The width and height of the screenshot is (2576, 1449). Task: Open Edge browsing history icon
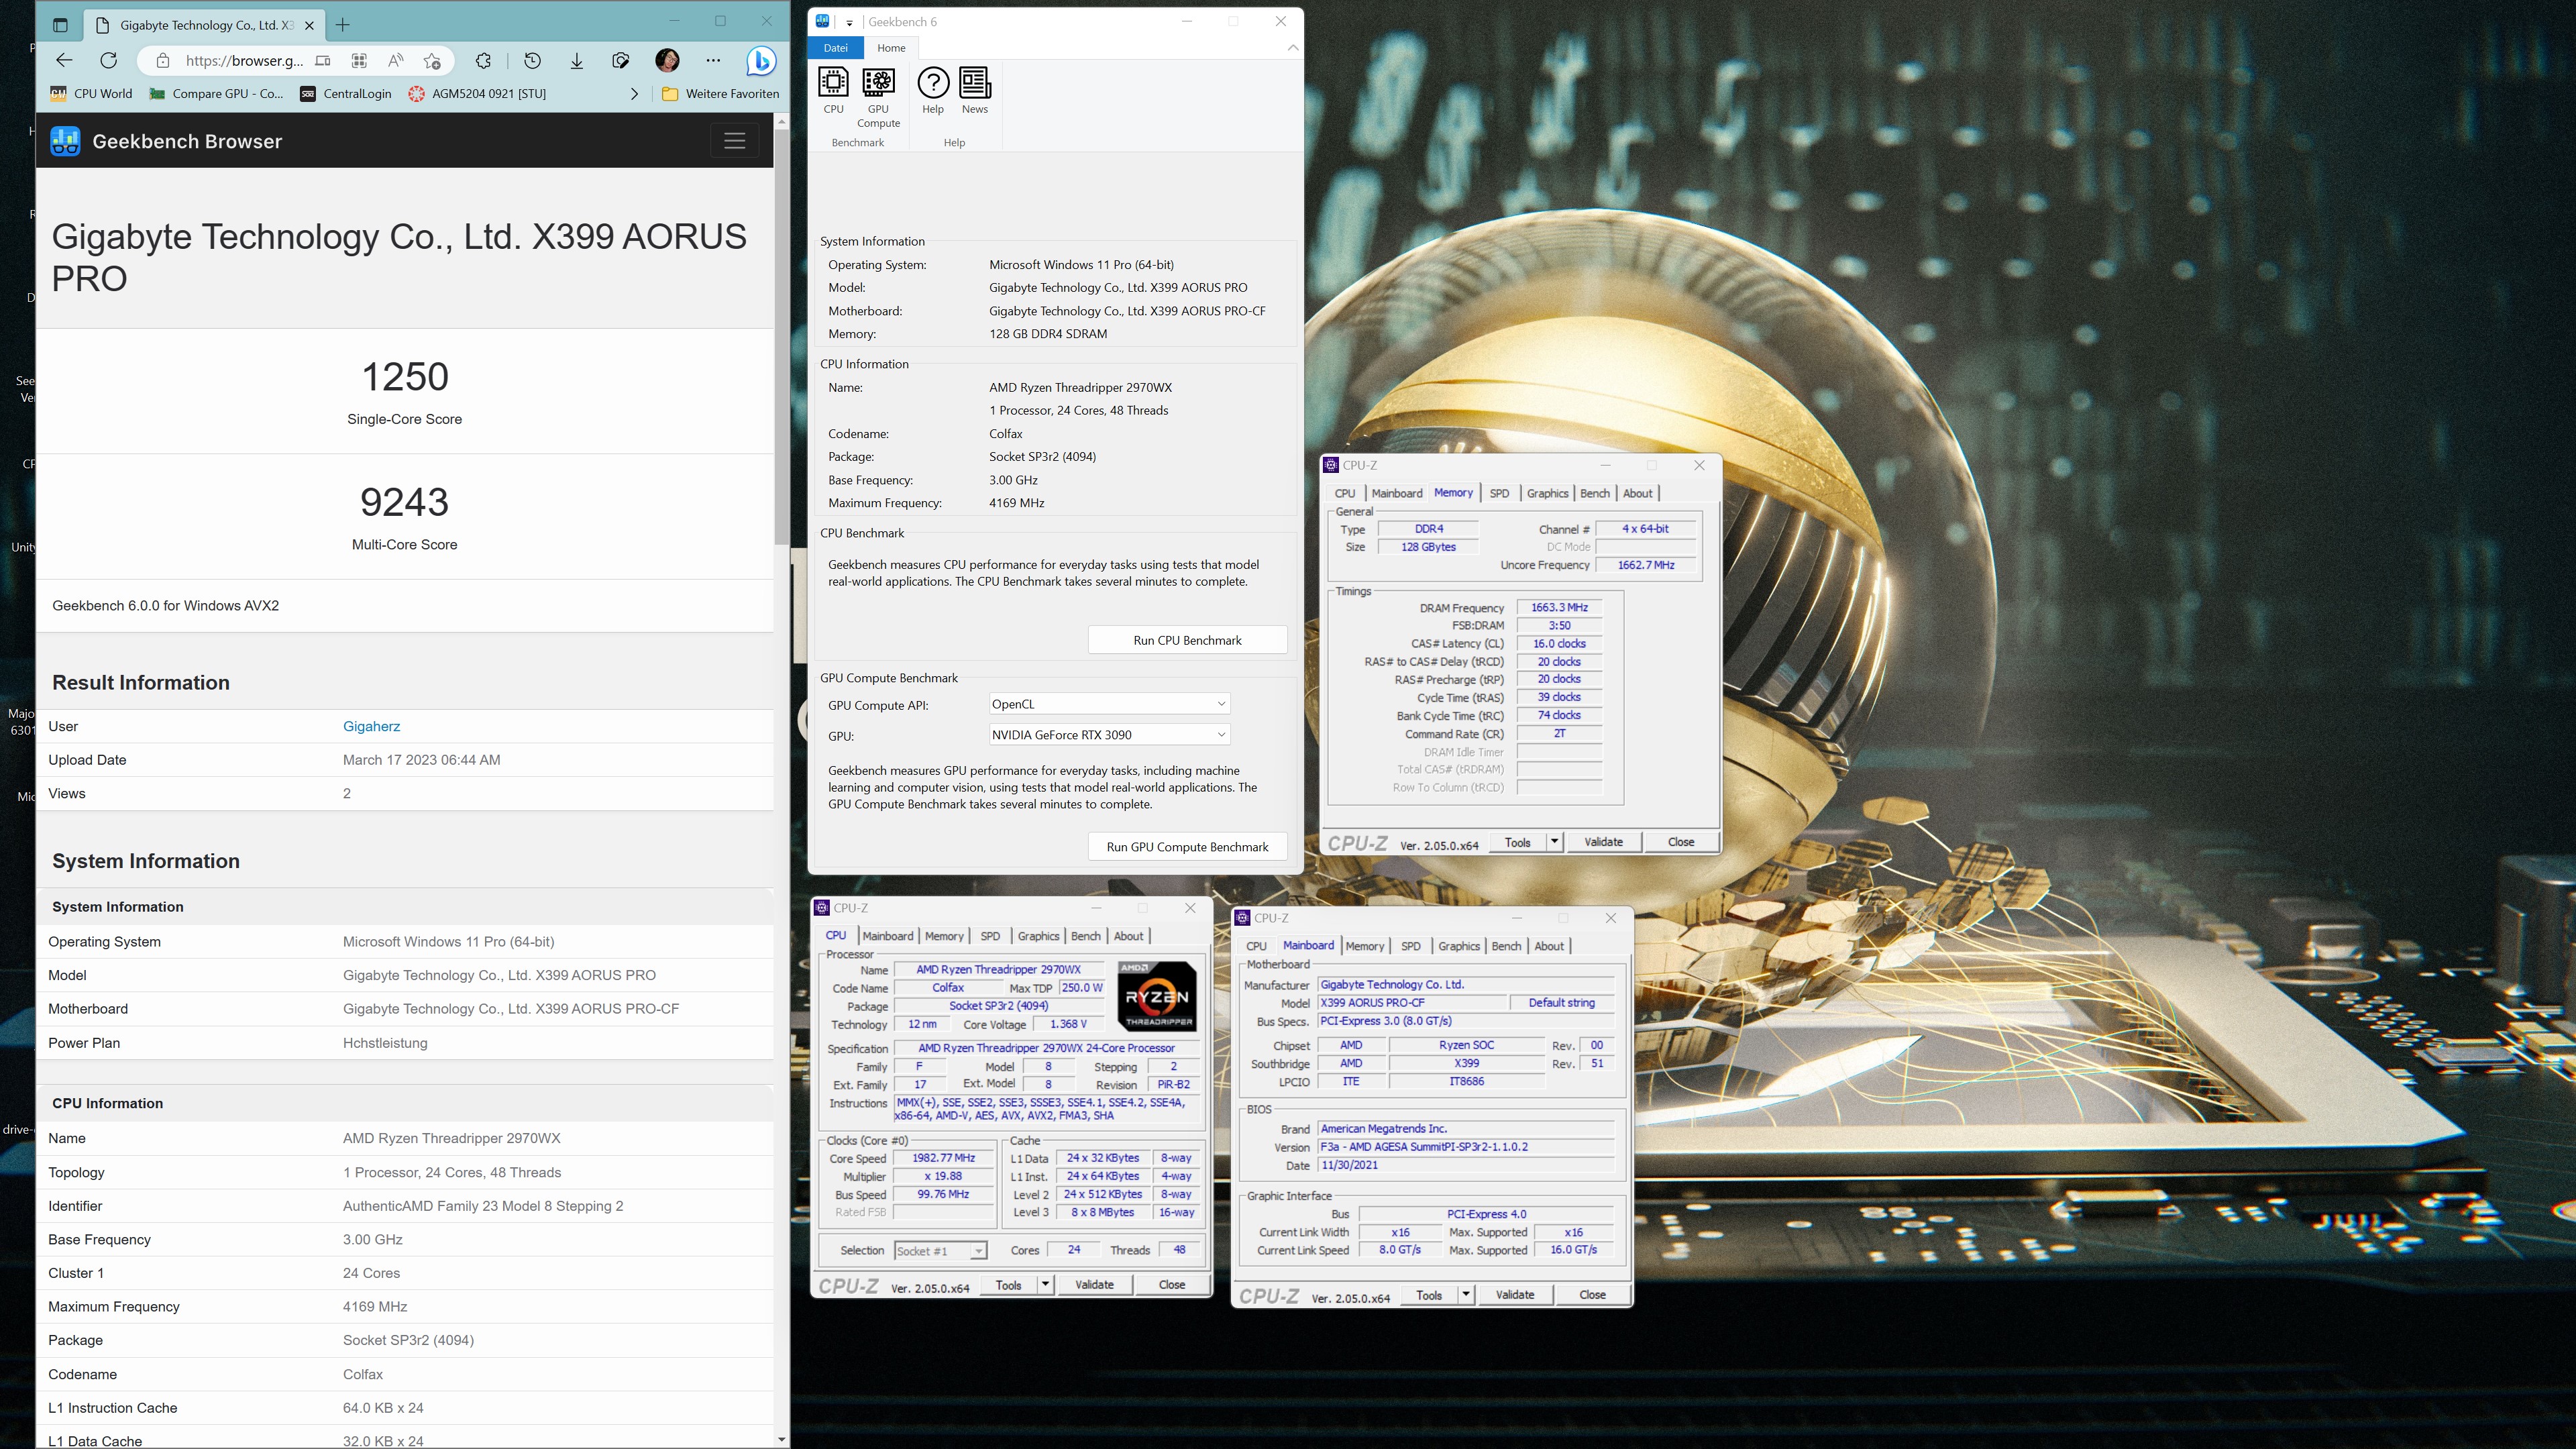[532, 61]
